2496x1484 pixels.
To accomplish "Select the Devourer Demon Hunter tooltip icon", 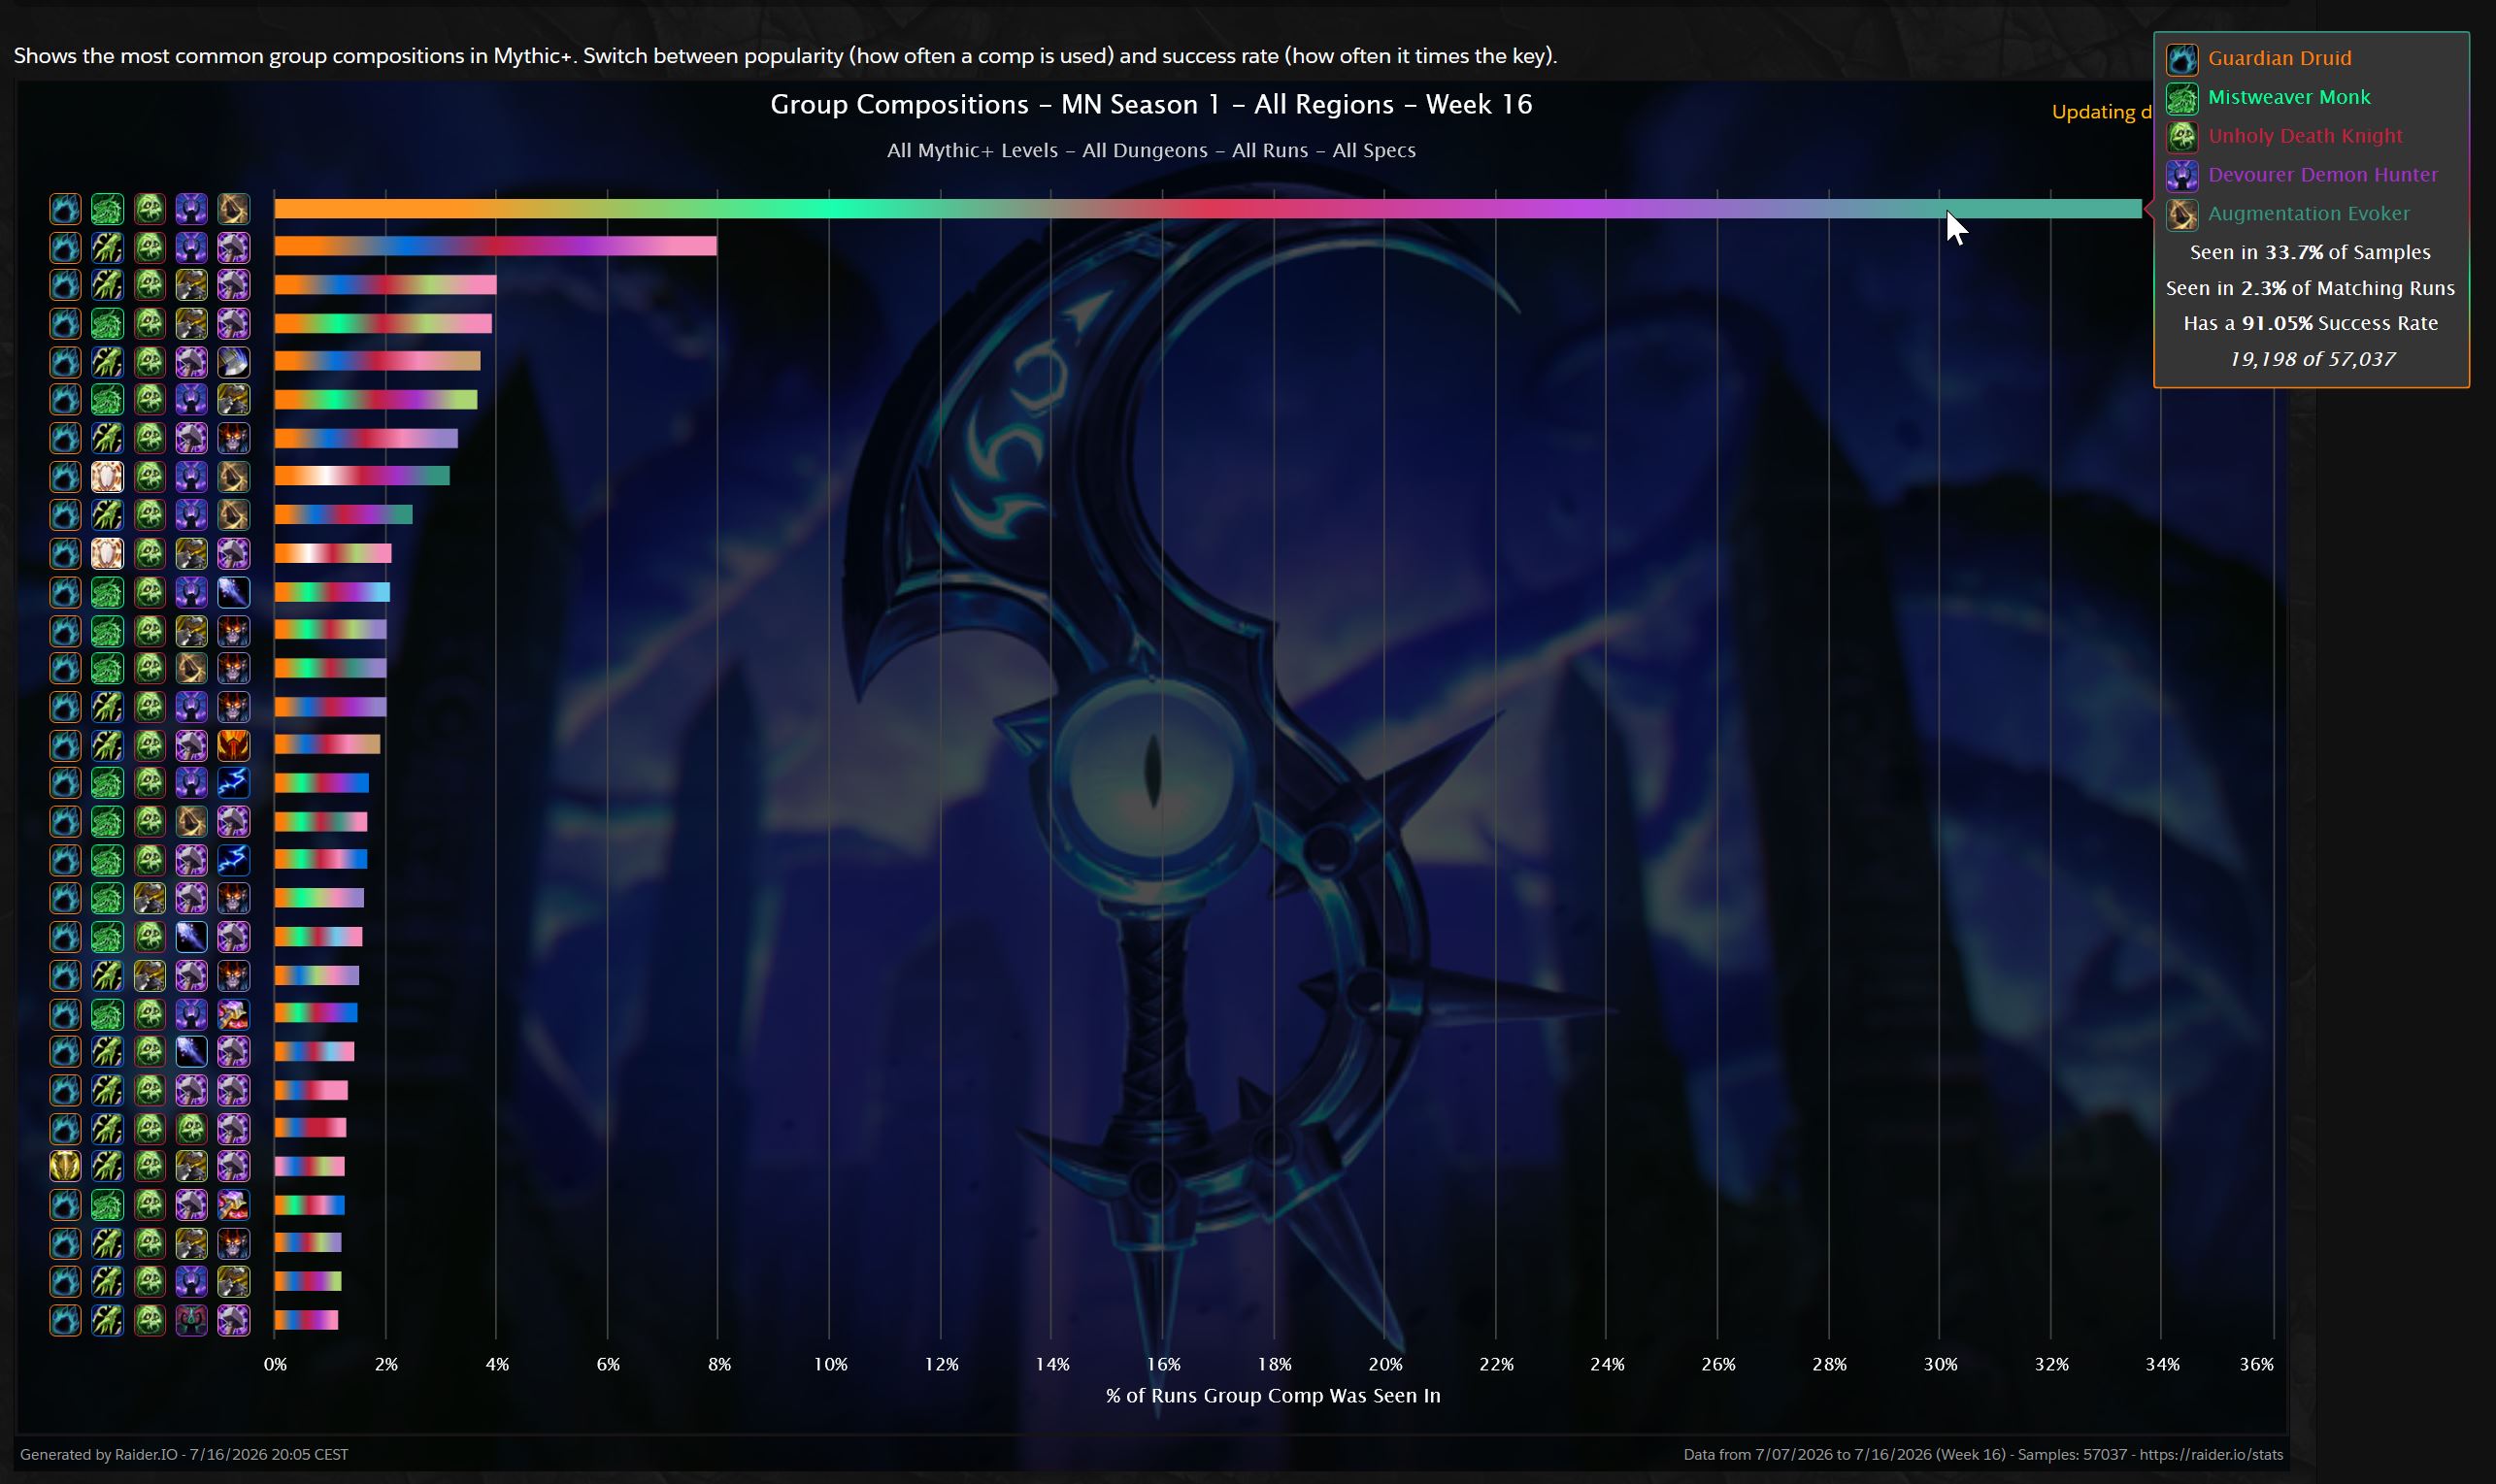I will [2182, 175].
